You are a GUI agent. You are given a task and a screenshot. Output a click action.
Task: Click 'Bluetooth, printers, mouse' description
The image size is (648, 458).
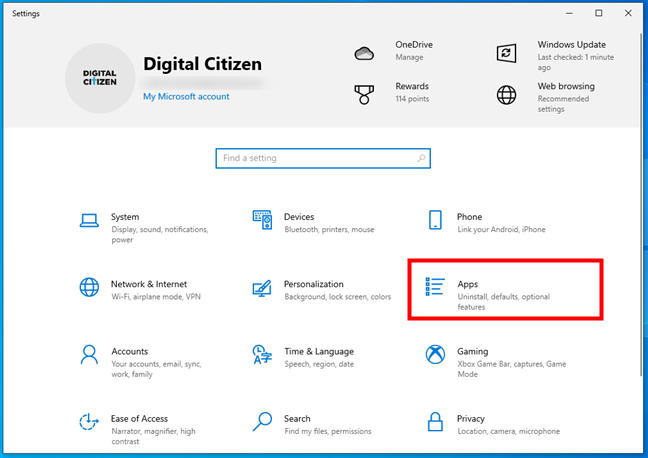click(x=329, y=229)
